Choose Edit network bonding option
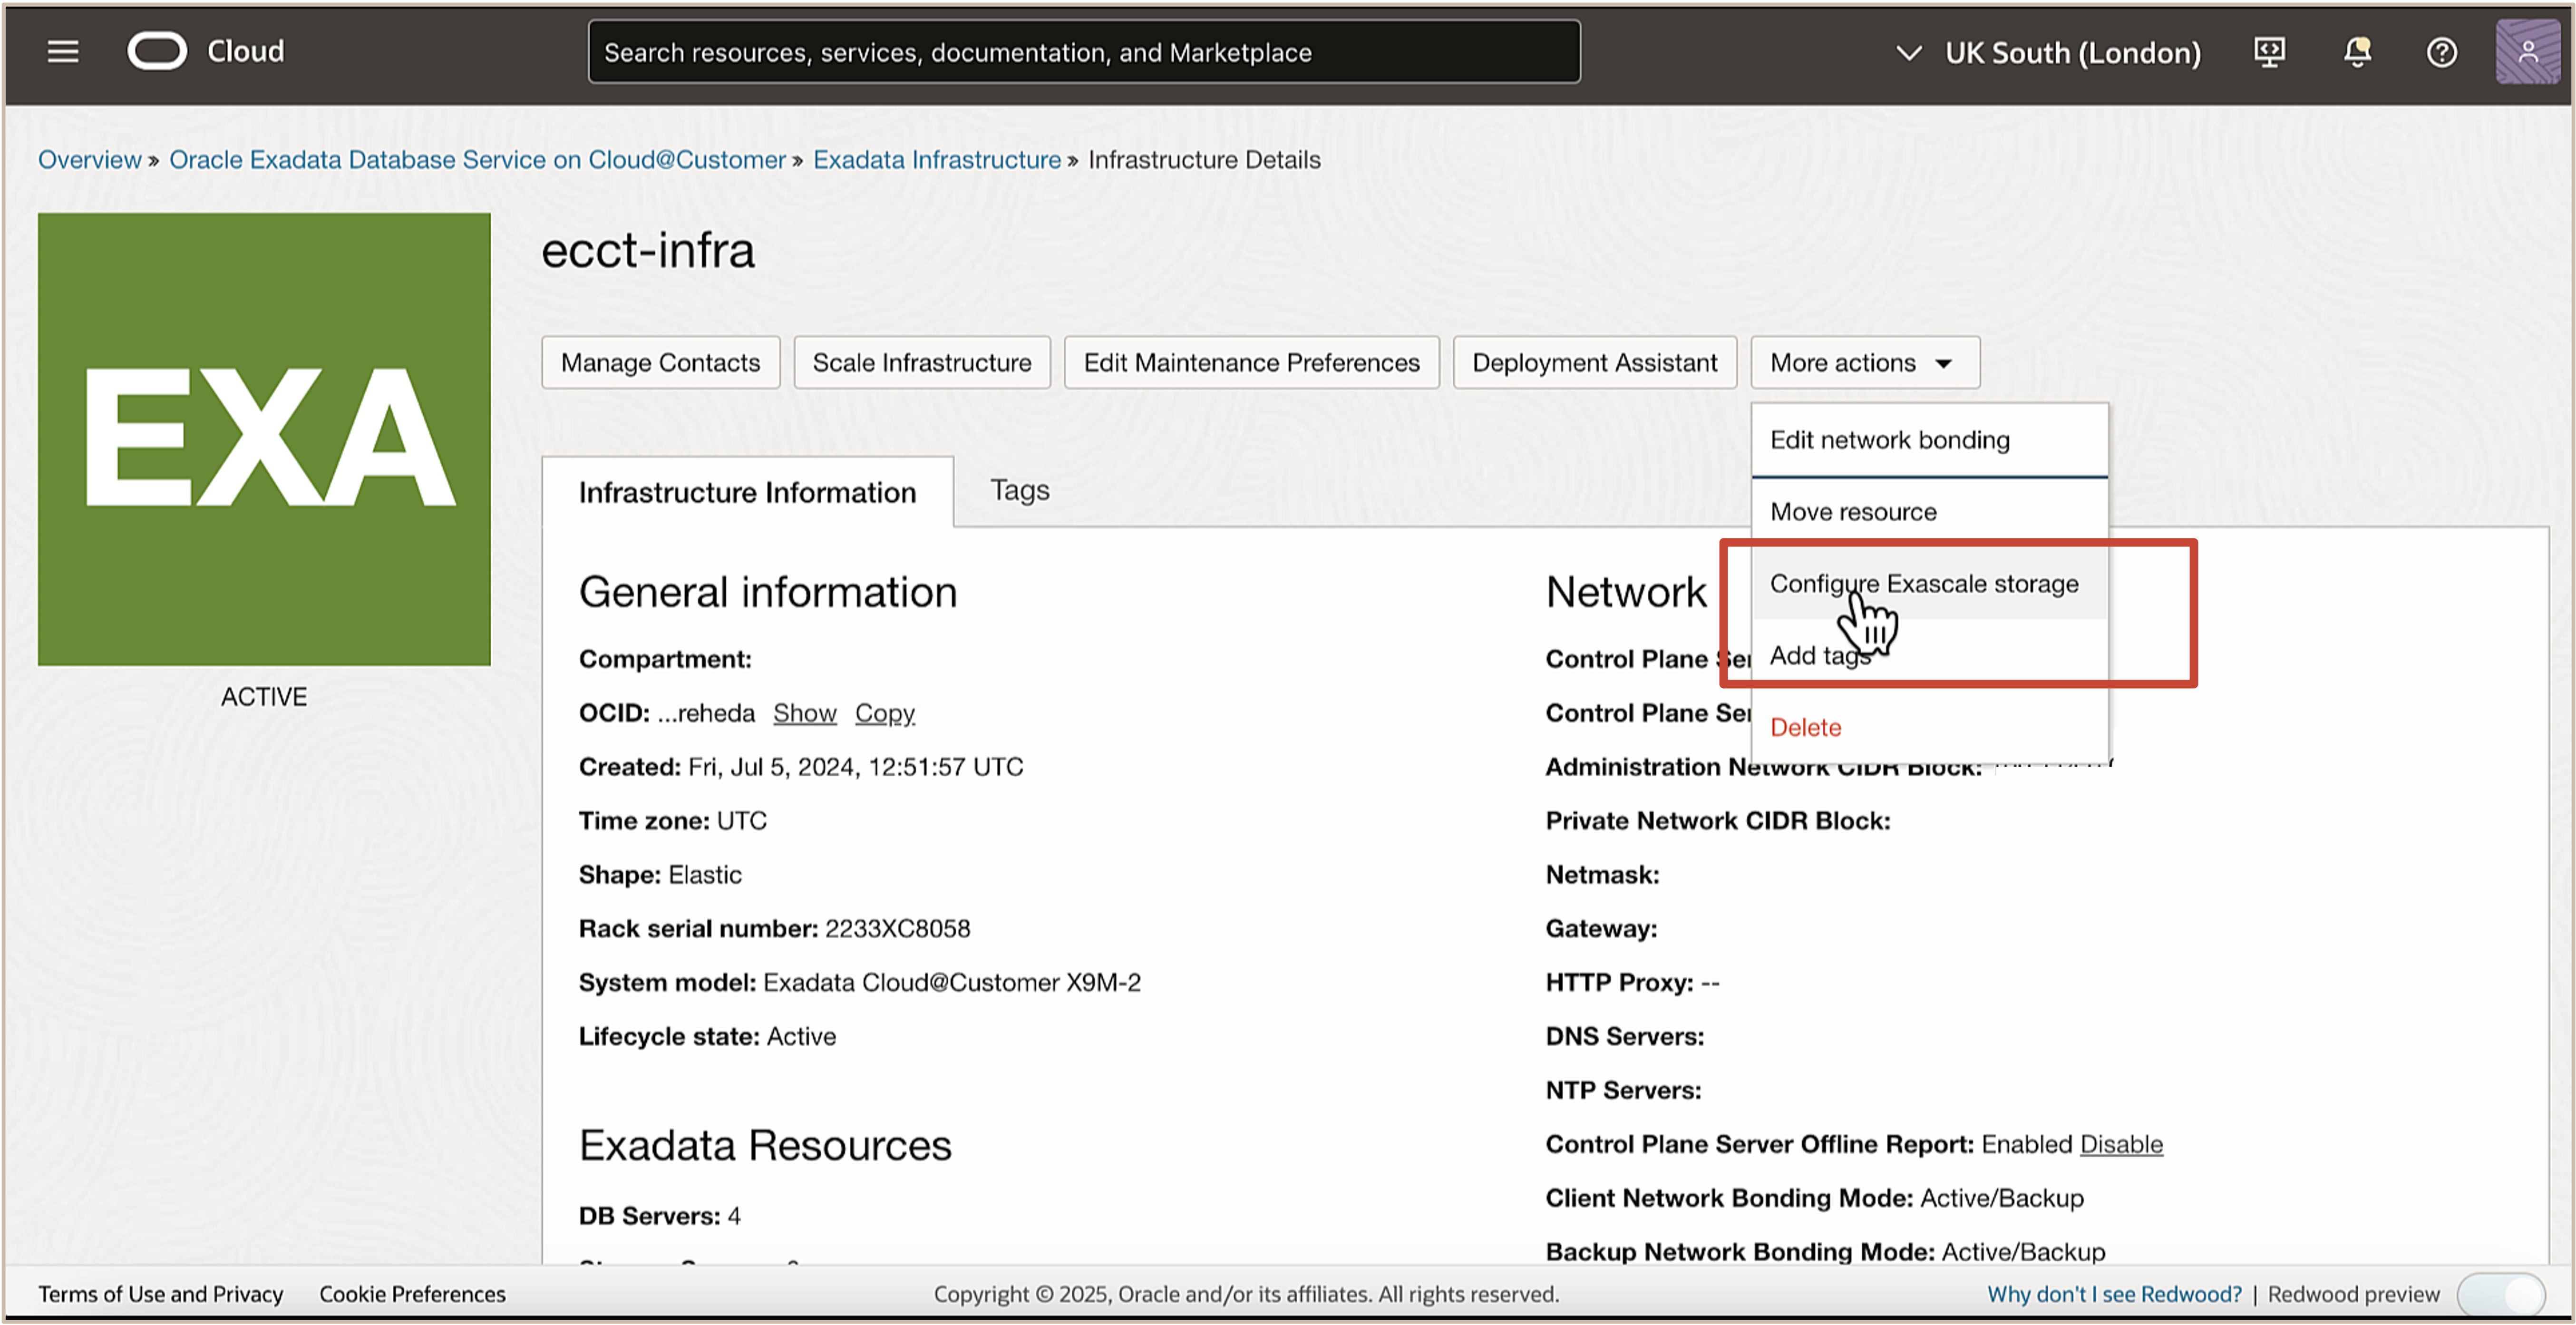Viewport: 2576px width, 1325px height. click(x=1889, y=440)
